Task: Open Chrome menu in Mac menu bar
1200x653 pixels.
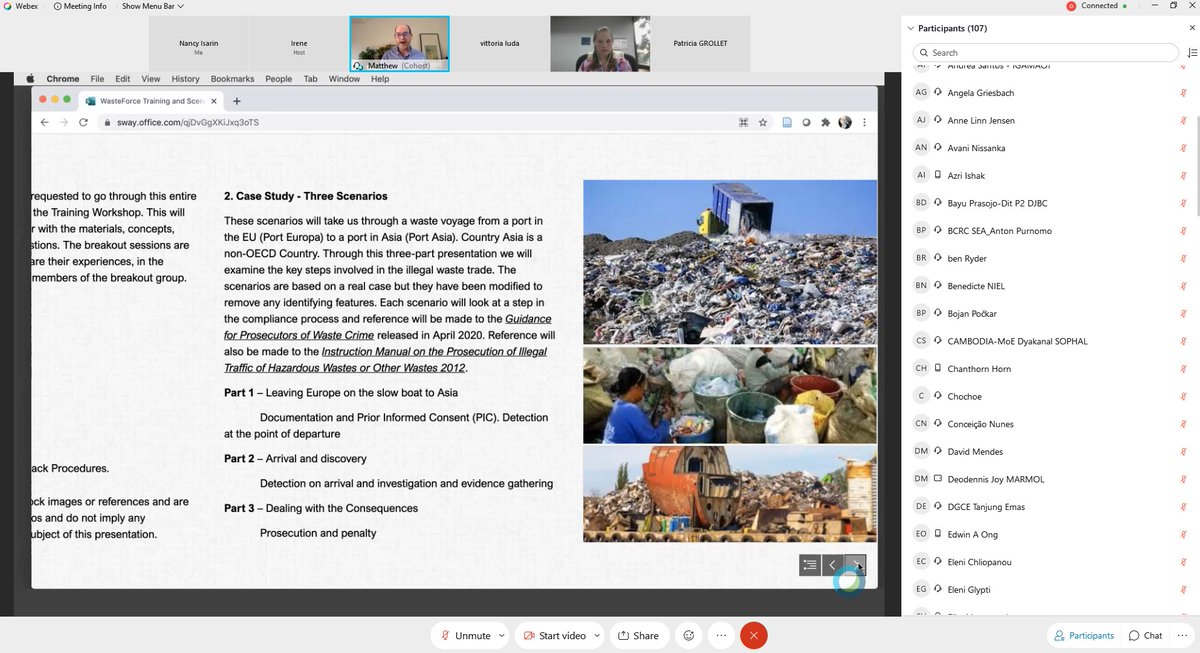Action: (x=63, y=79)
